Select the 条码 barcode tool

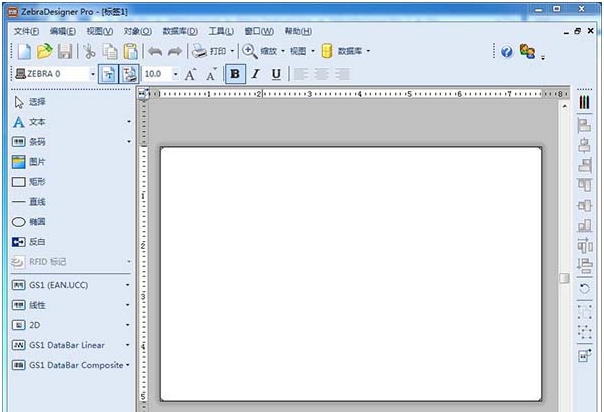[x=29, y=142]
